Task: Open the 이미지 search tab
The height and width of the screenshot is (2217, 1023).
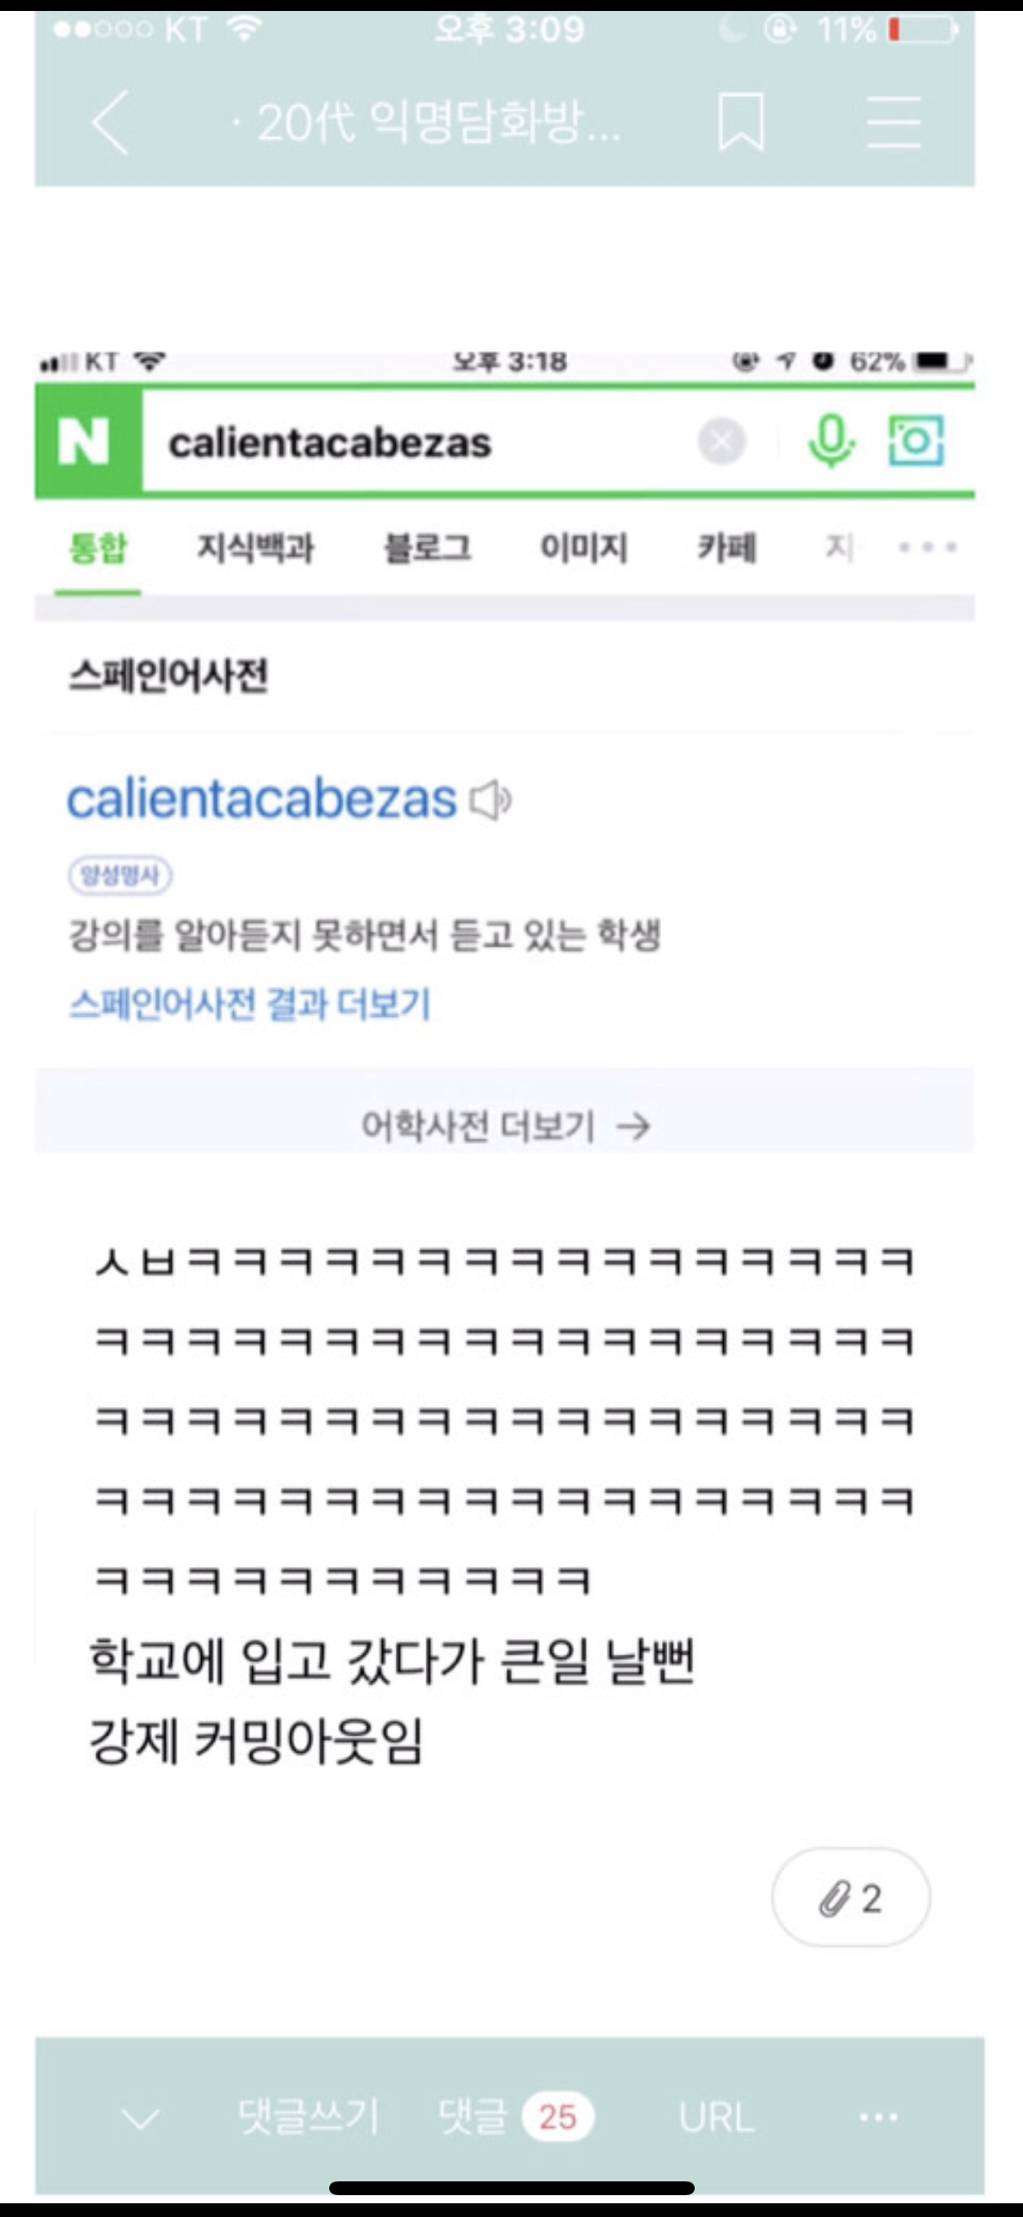Action: pos(584,547)
